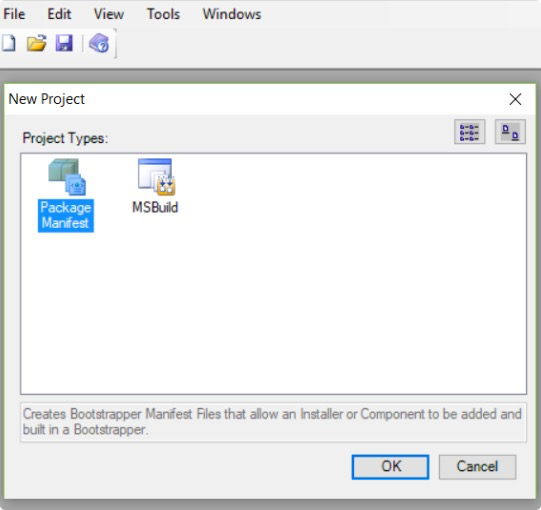Screen dimensions: 541x510
Task: Open the Tools menu
Action: tap(164, 14)
